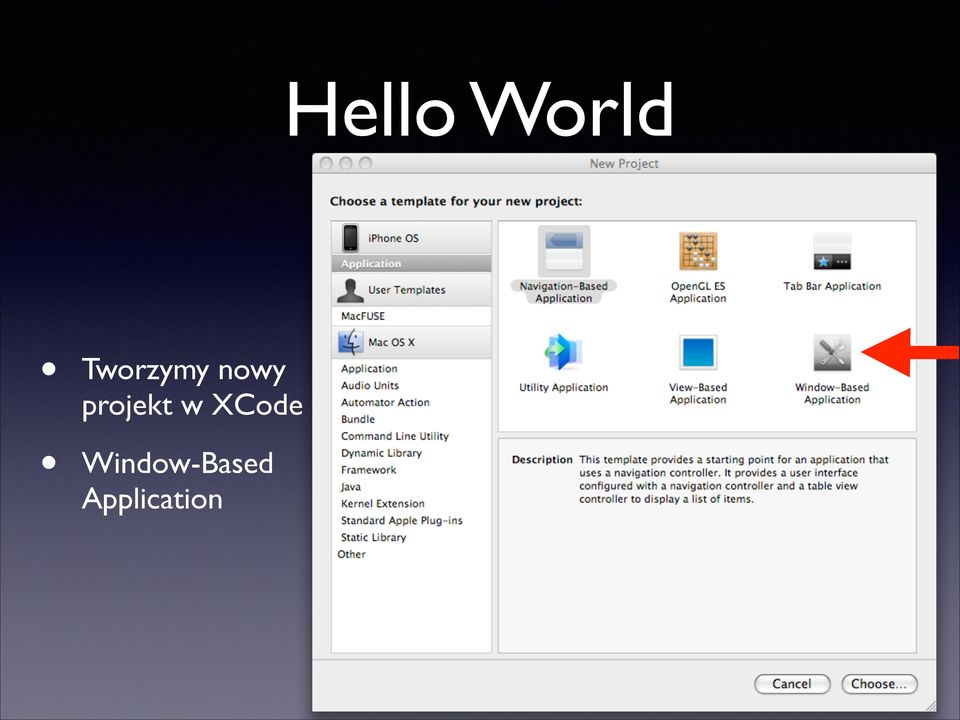Zoom the New Project window
The image size is (960, 720).
[x=366, y=163]
